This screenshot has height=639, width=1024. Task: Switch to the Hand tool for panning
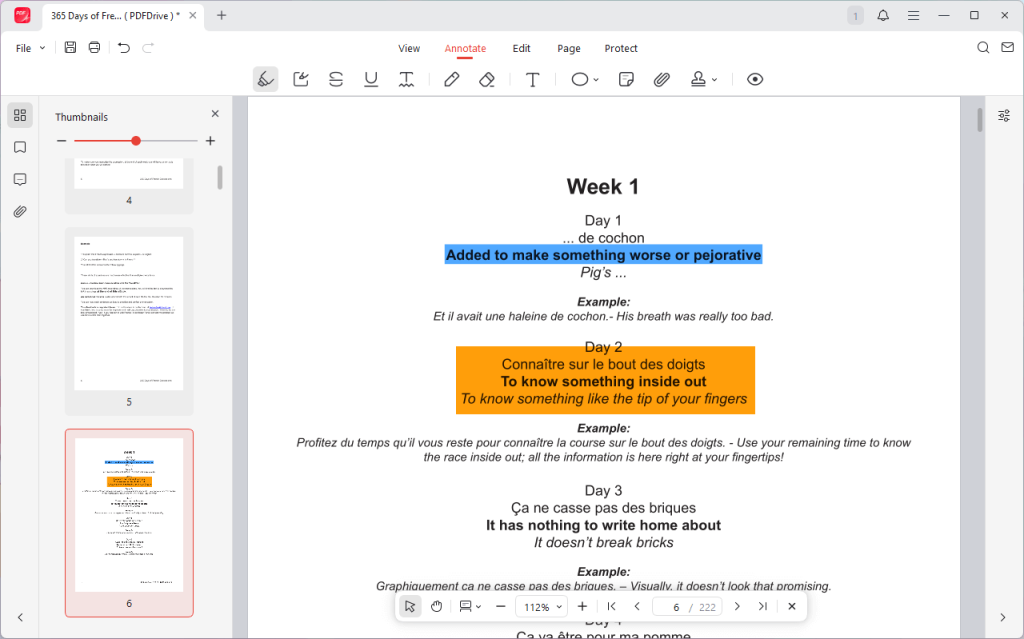[x=435, y=605]
